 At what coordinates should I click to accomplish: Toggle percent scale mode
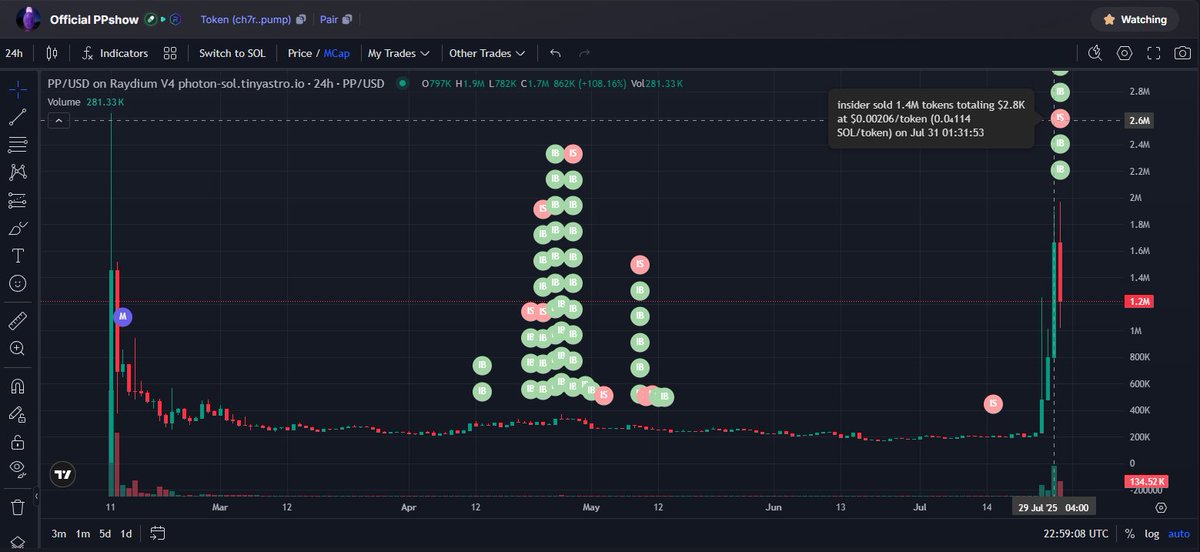click(1129, 534)
